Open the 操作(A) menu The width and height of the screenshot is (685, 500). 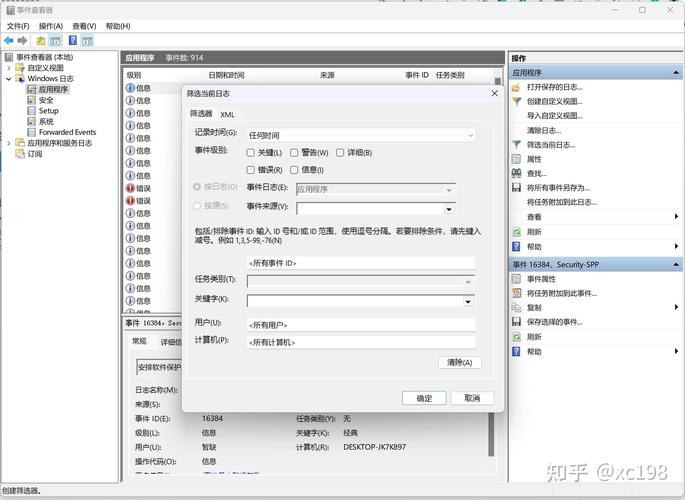50,26
